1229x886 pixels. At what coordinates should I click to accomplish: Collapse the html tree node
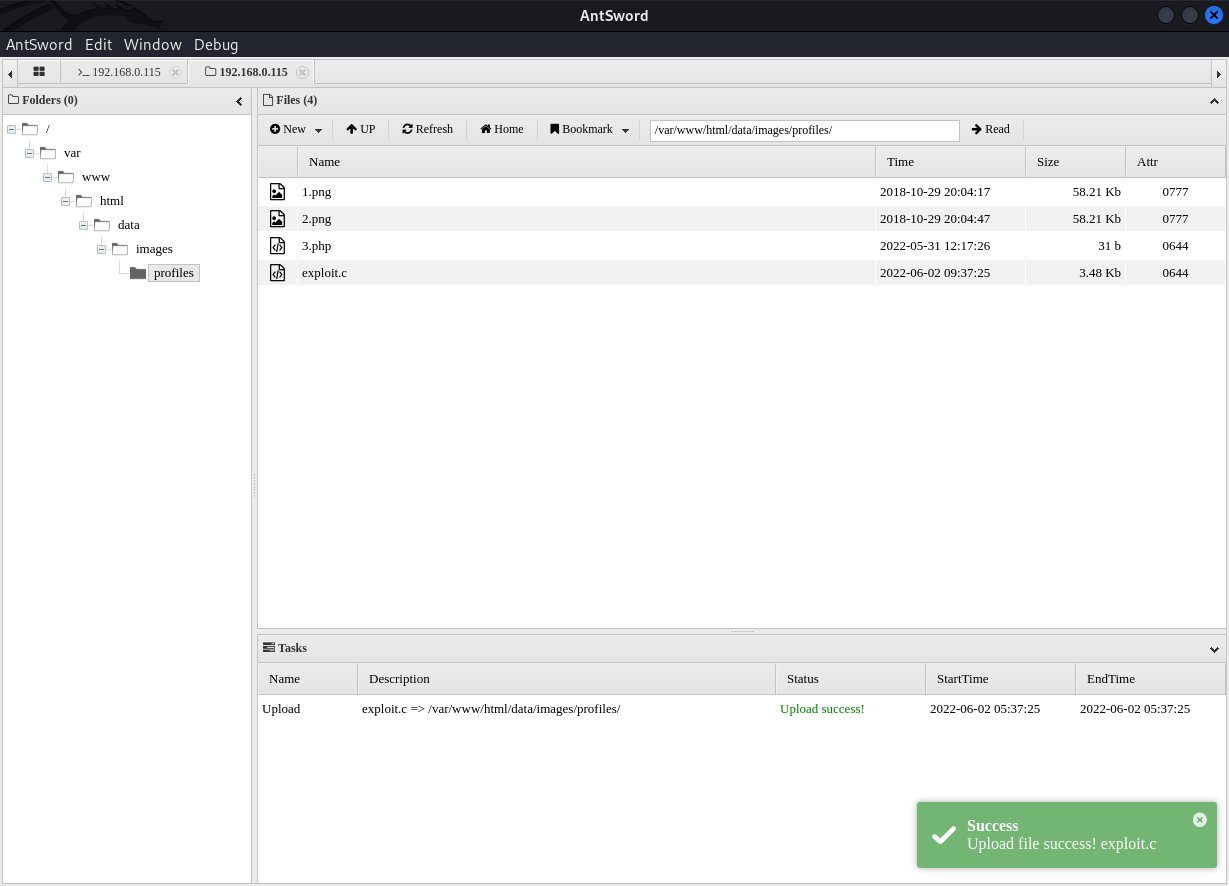click(65, 201)
